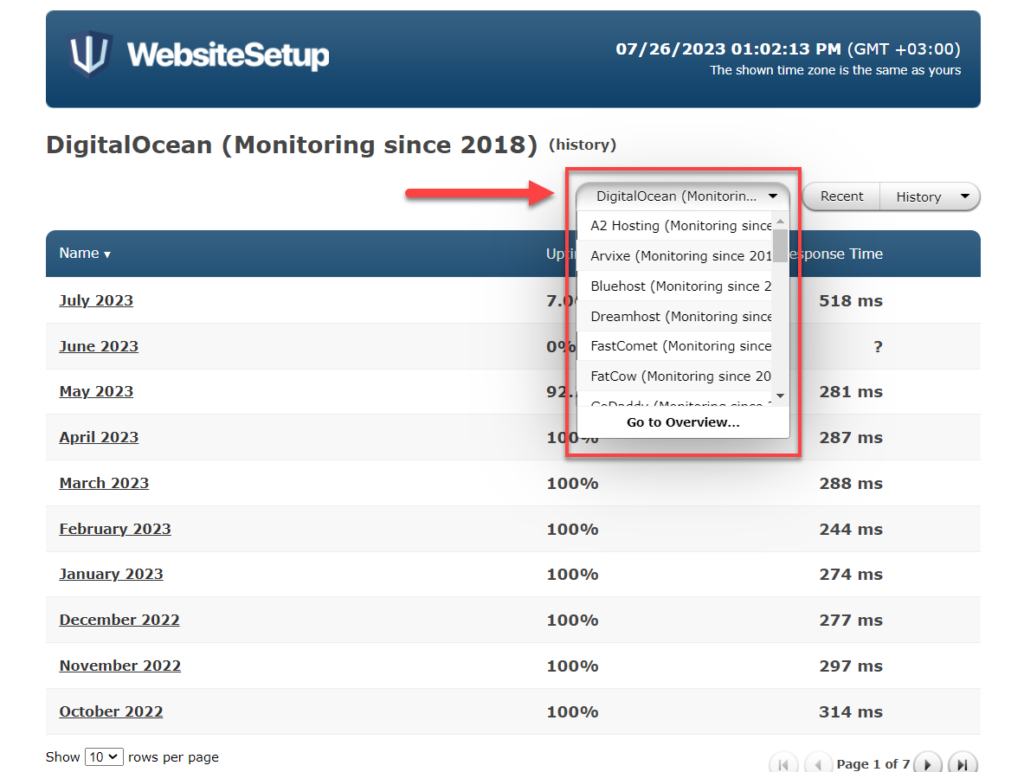Open the July 2023 report link
Image resolution: width=1024 pixels, height=772 pixels.
96,301
